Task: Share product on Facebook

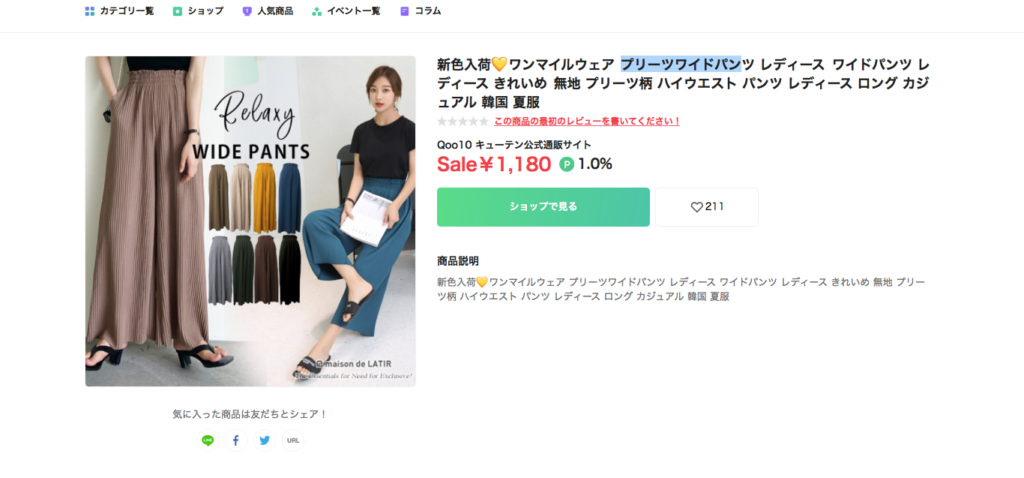Action: (x=236, y=440)
